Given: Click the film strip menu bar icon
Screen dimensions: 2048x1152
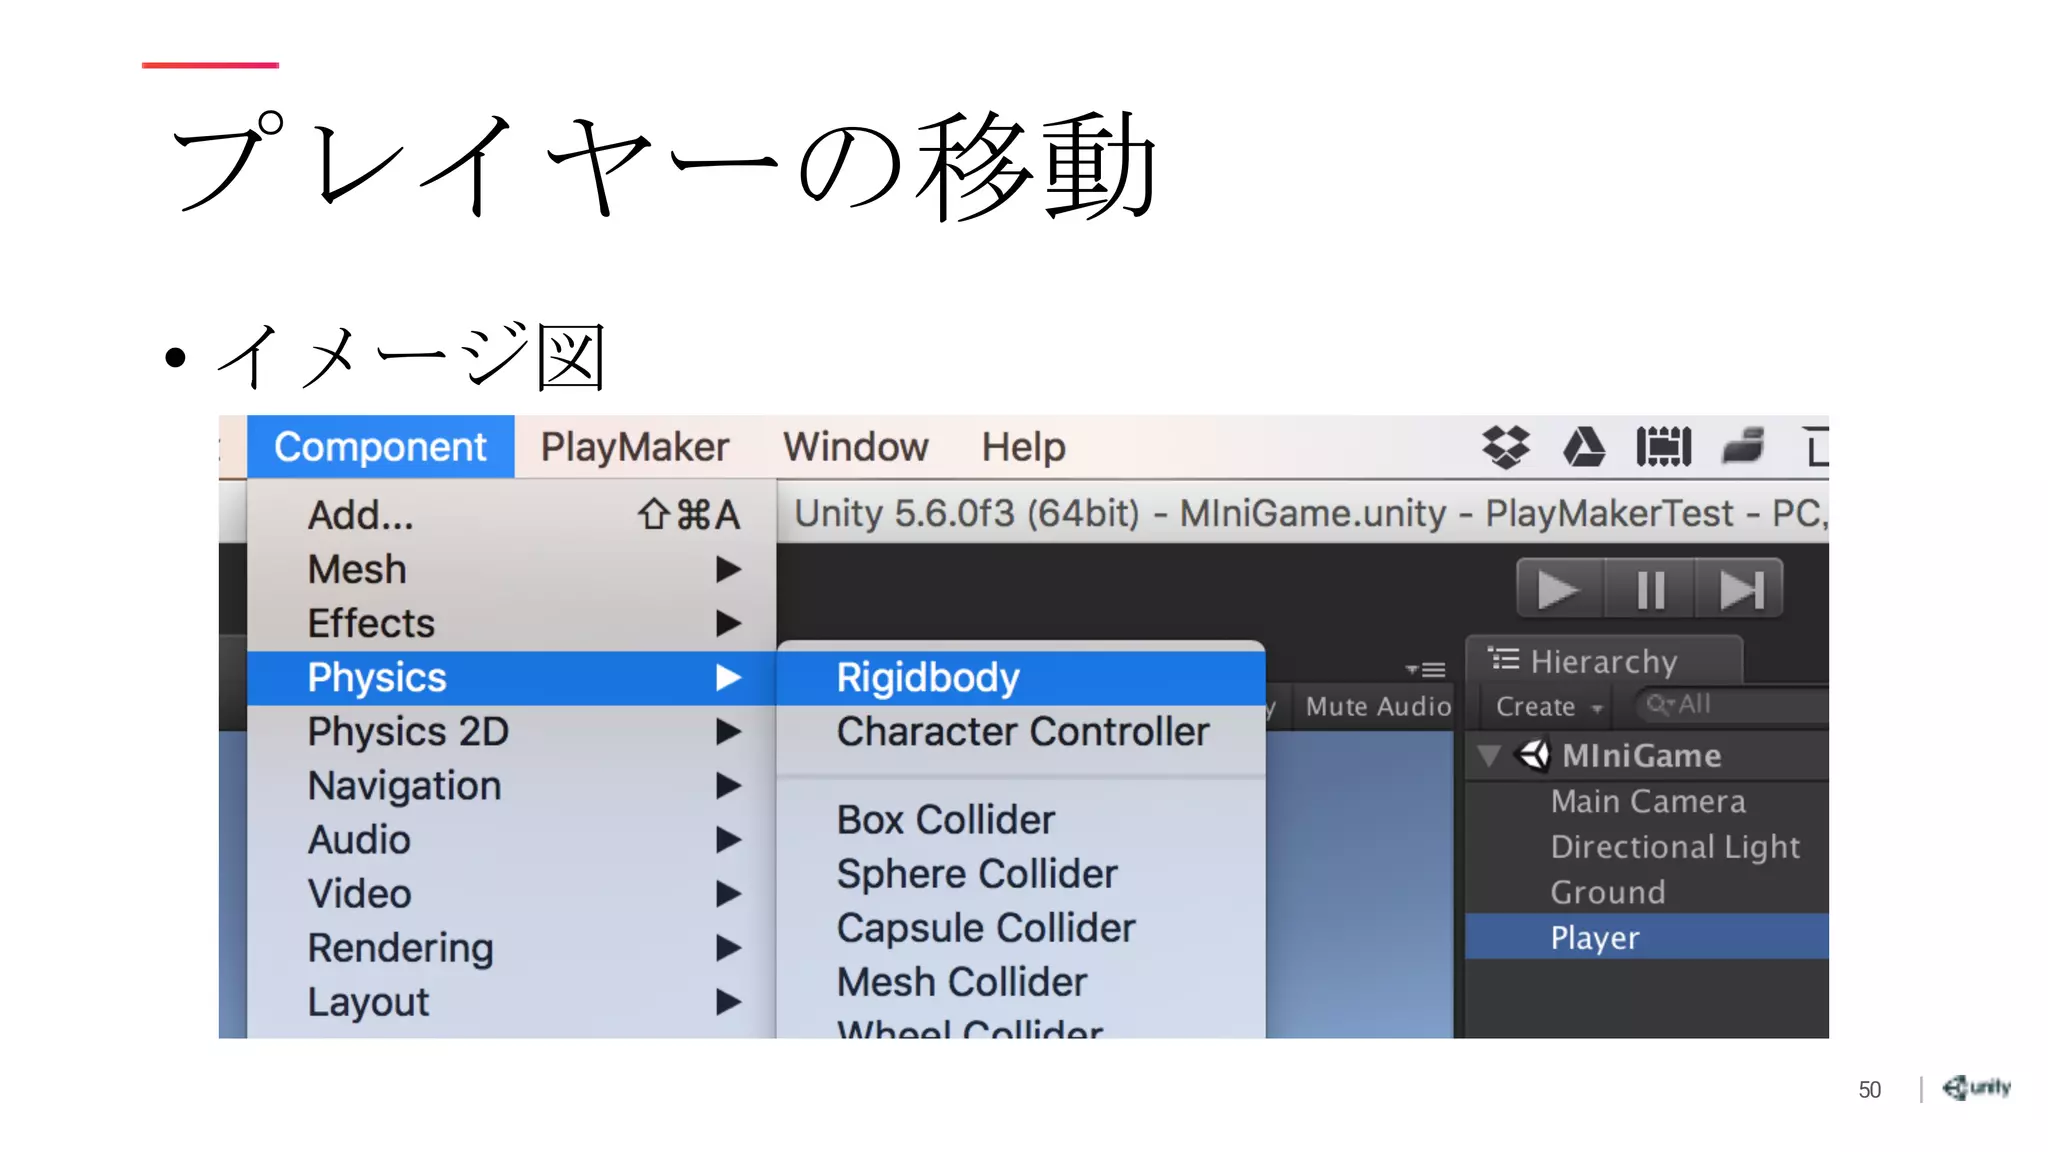Looking at the screenshot, I should tap(1663, 447).
